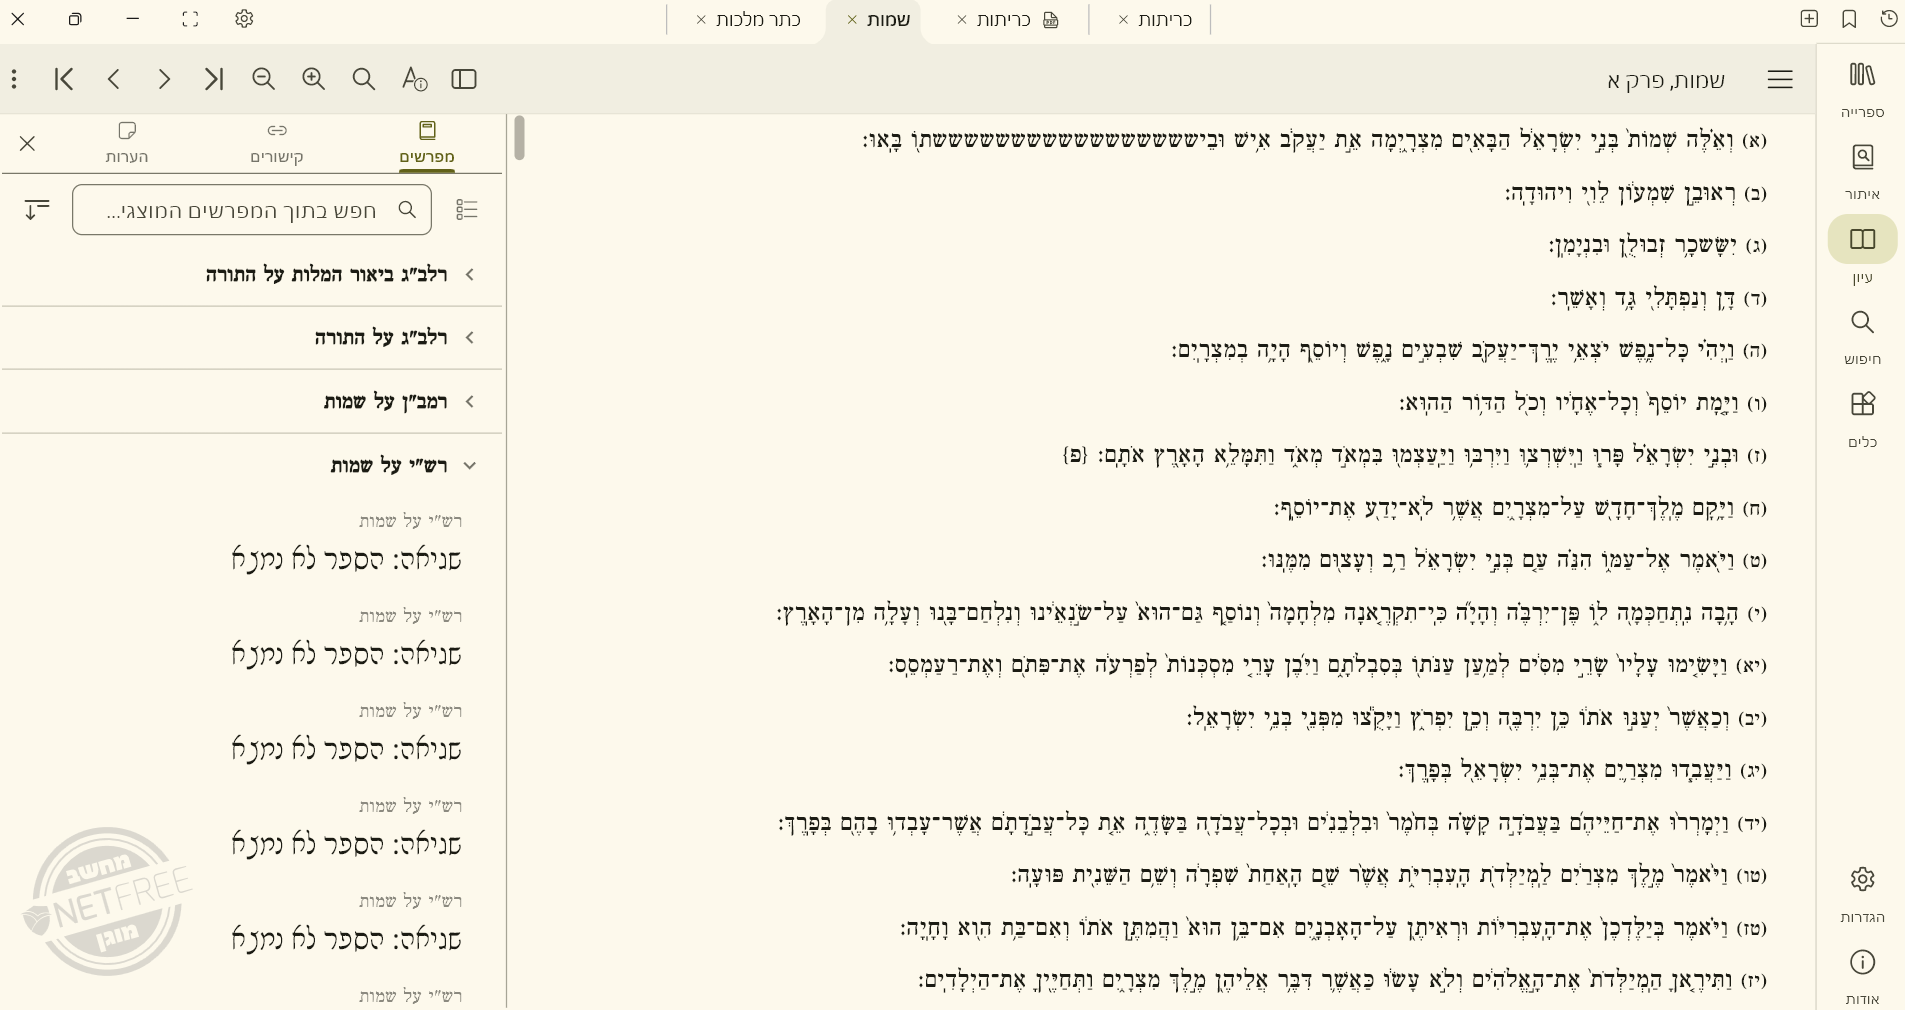
Task: Close the מפרשים commentaries panel
Action: pos(27,144)
